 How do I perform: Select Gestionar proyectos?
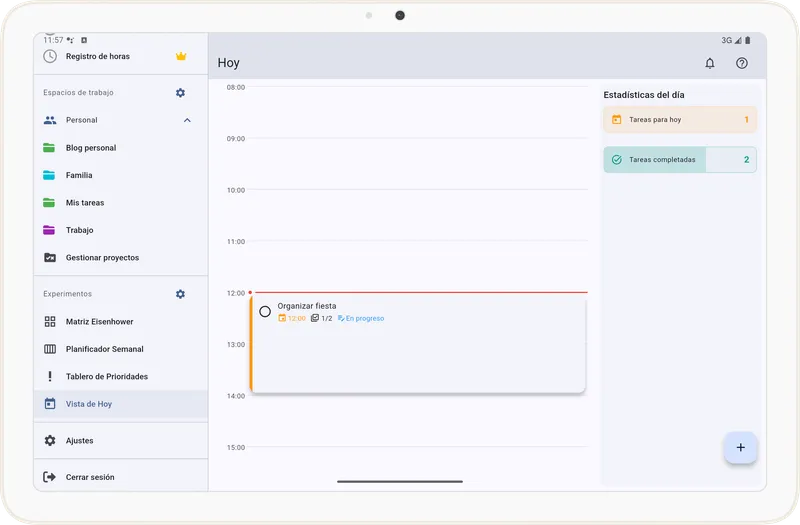[x=102, y=258]
